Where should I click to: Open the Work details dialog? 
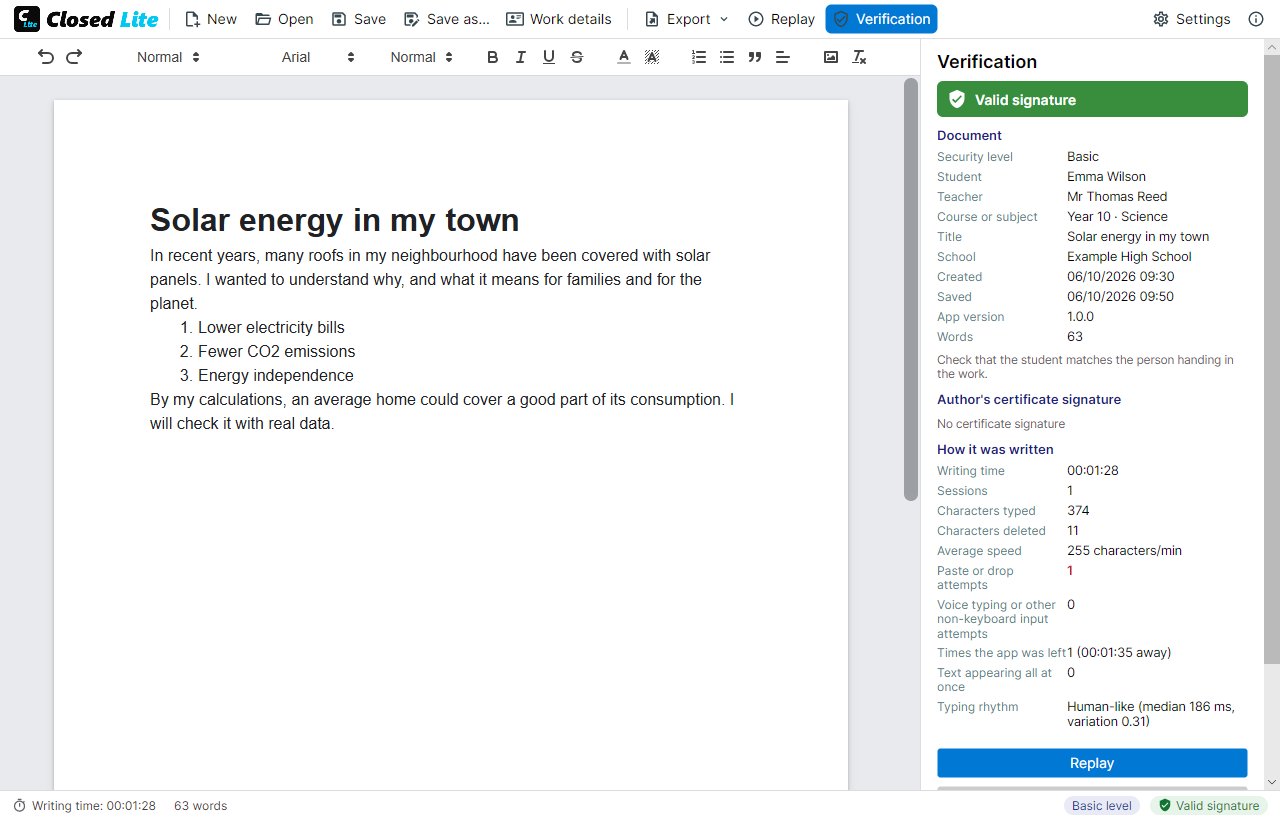click(x=559, y=19)
